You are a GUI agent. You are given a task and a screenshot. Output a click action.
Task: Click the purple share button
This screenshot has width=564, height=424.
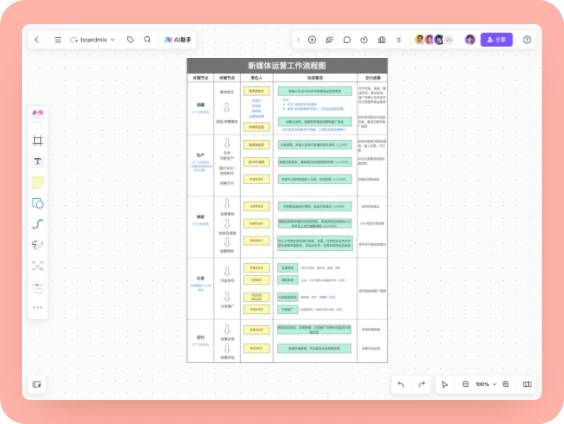(x=496, y=40)
